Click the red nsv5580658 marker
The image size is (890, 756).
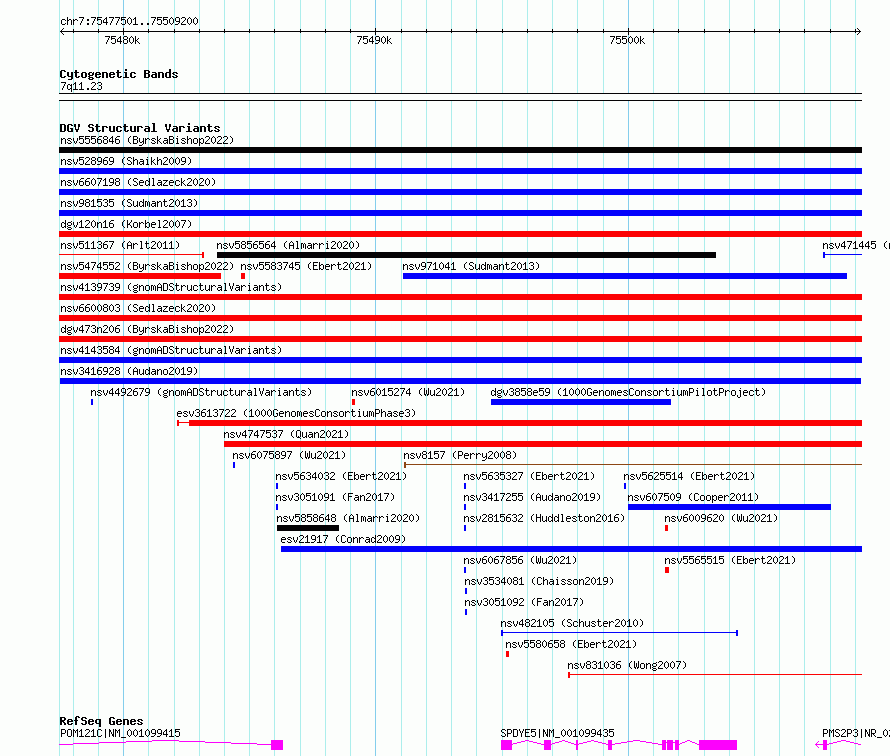[507, 654]
